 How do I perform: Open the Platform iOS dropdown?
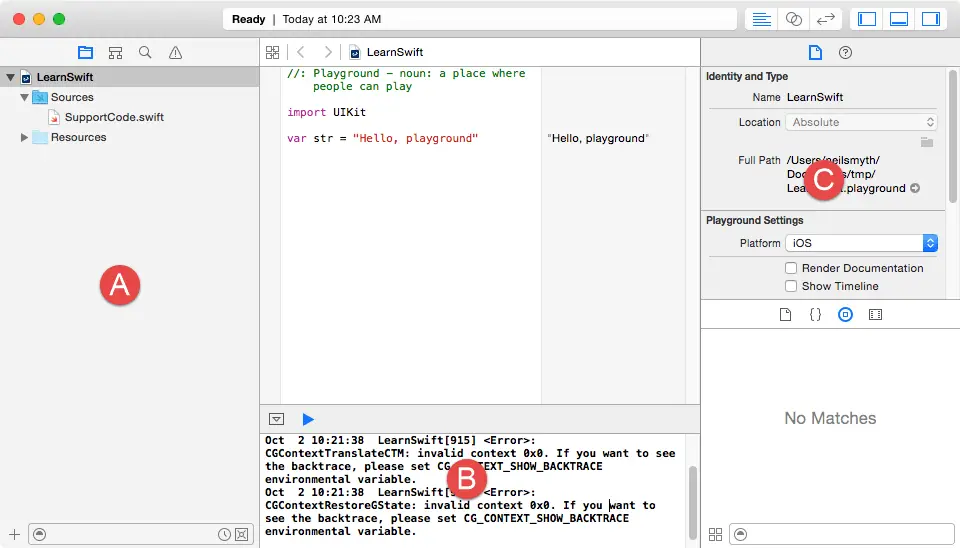pos(861,243)
